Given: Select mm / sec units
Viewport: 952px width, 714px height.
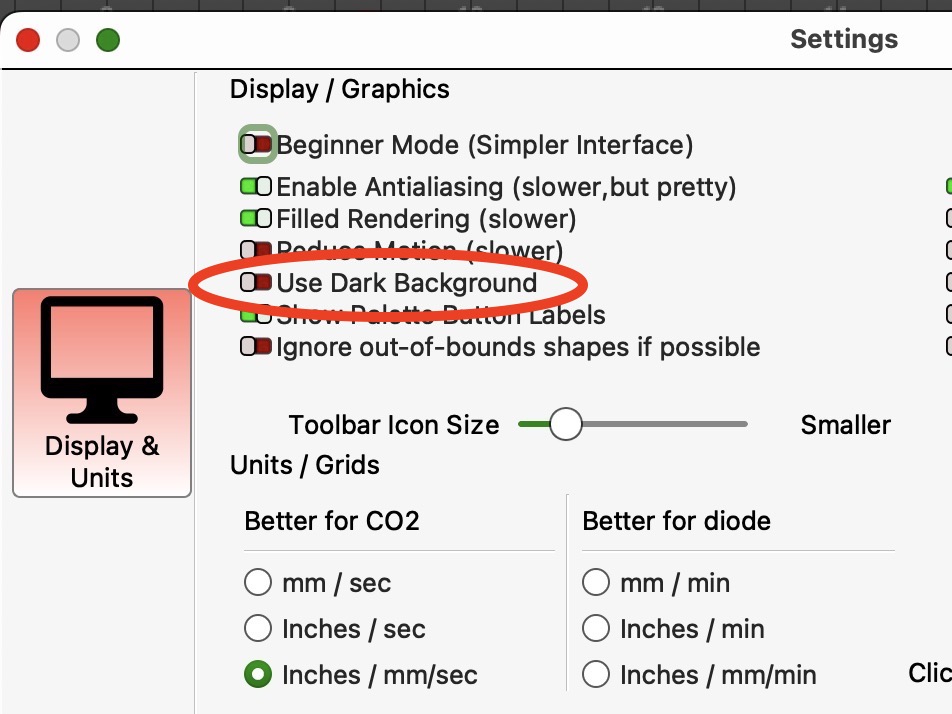Looking at the screenshot, I should click(258, 582).
